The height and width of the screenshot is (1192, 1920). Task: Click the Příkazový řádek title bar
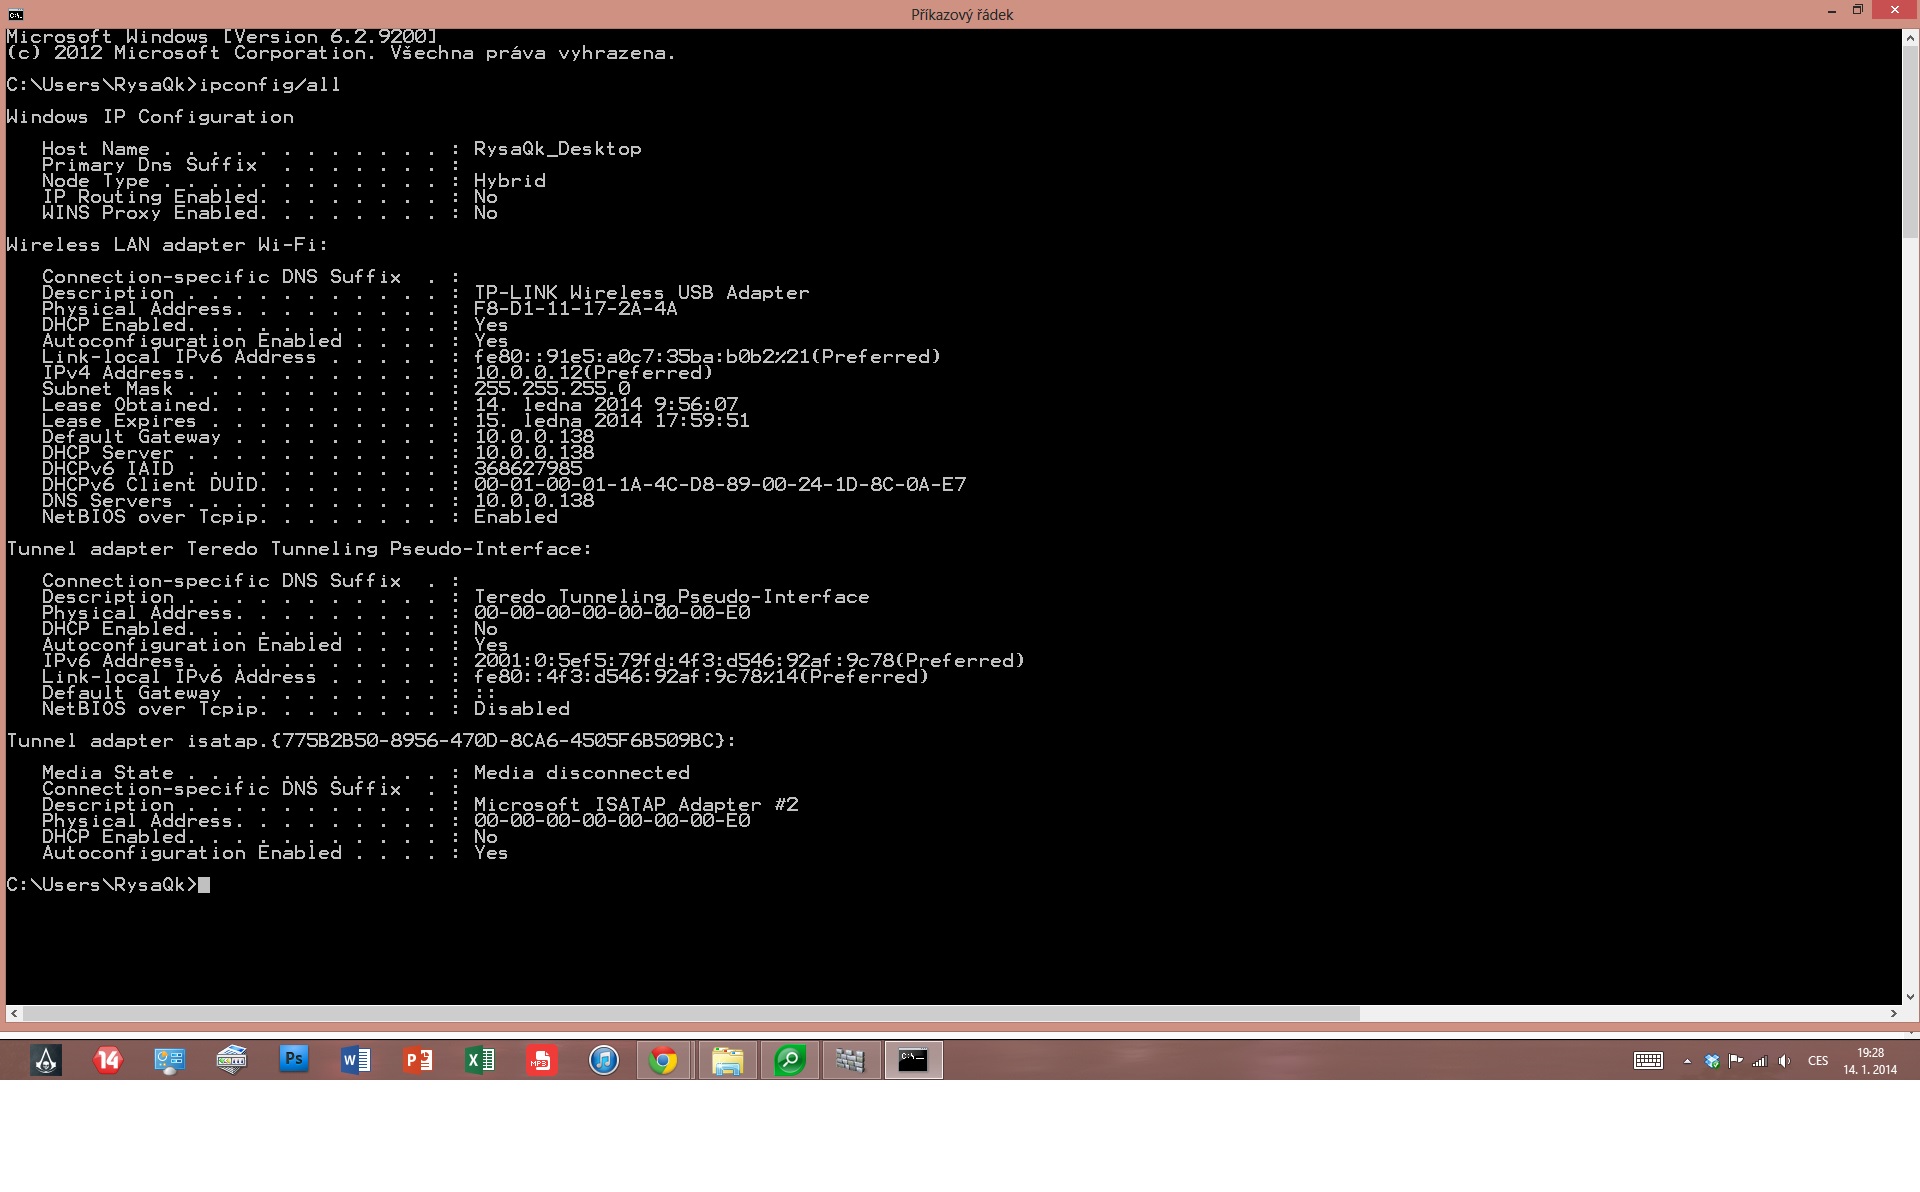(961, 14)
